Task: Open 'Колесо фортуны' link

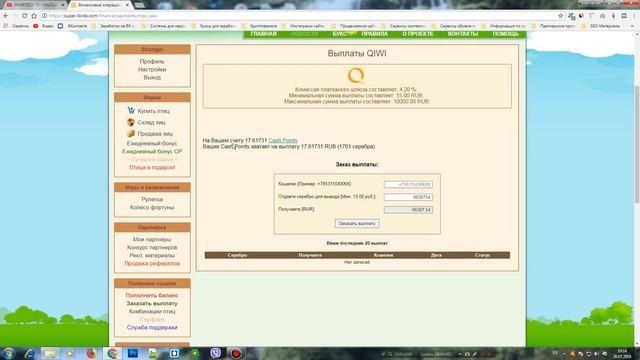Action: [152, 207]
